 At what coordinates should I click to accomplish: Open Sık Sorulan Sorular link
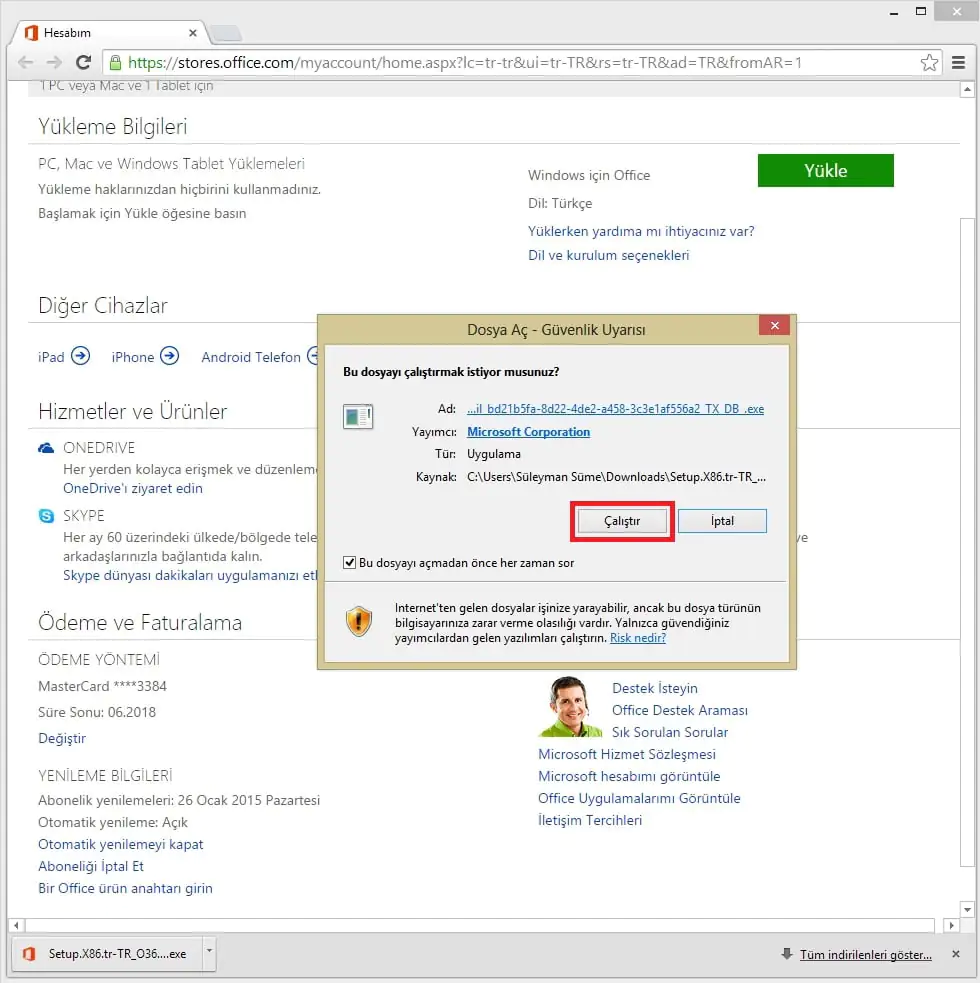tap(670, 732)
